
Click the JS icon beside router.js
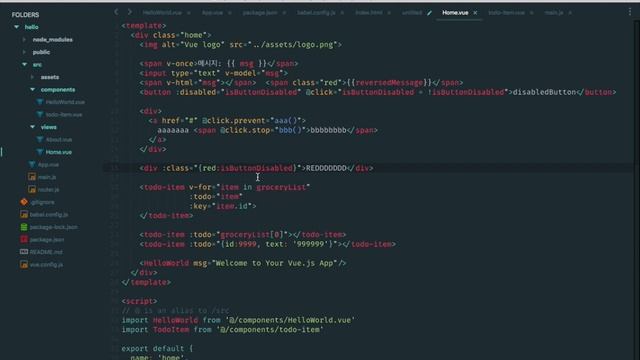pyautogui.click(x=32, y=189)
